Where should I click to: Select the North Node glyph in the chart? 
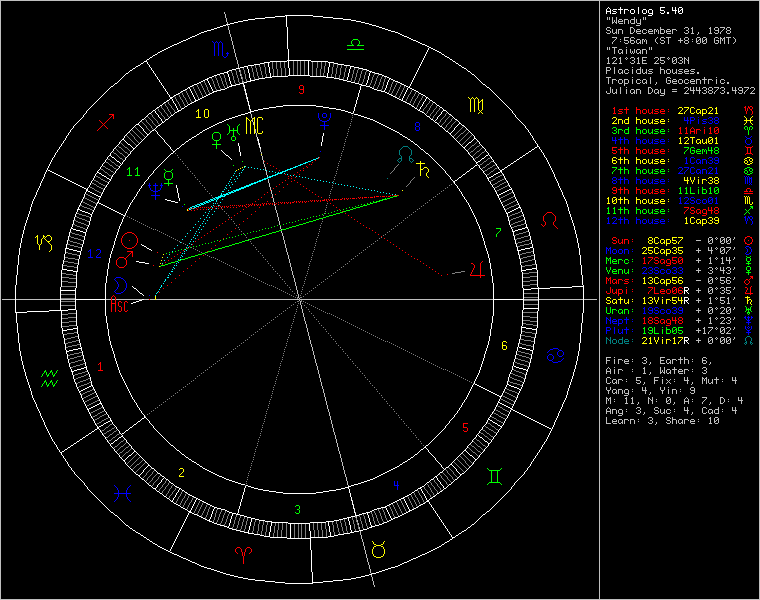405,153
